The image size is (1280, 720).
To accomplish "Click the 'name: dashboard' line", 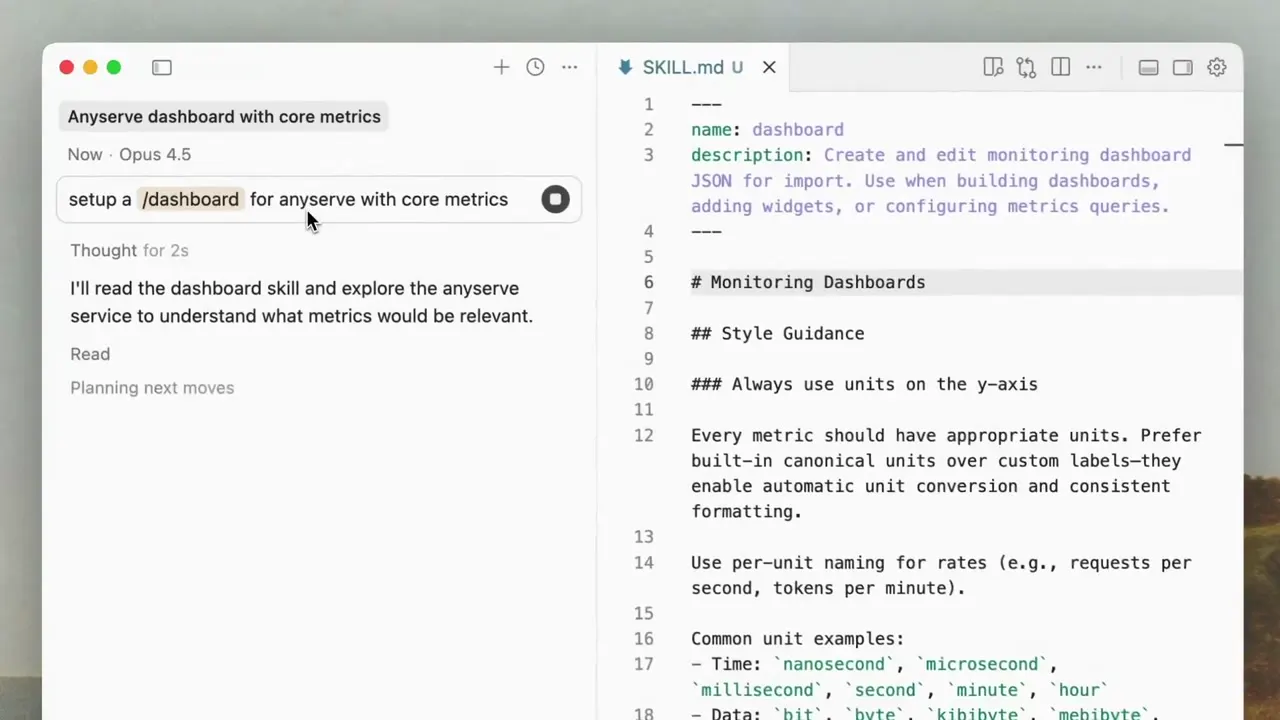I will [x=767, y=129].
